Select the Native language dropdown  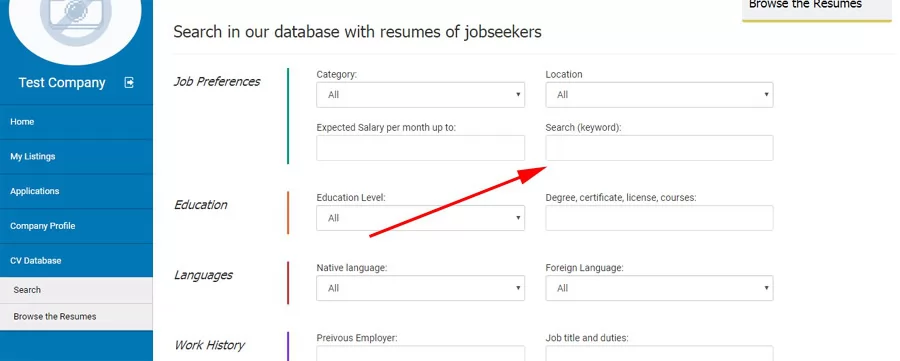[x=420, y=288]
